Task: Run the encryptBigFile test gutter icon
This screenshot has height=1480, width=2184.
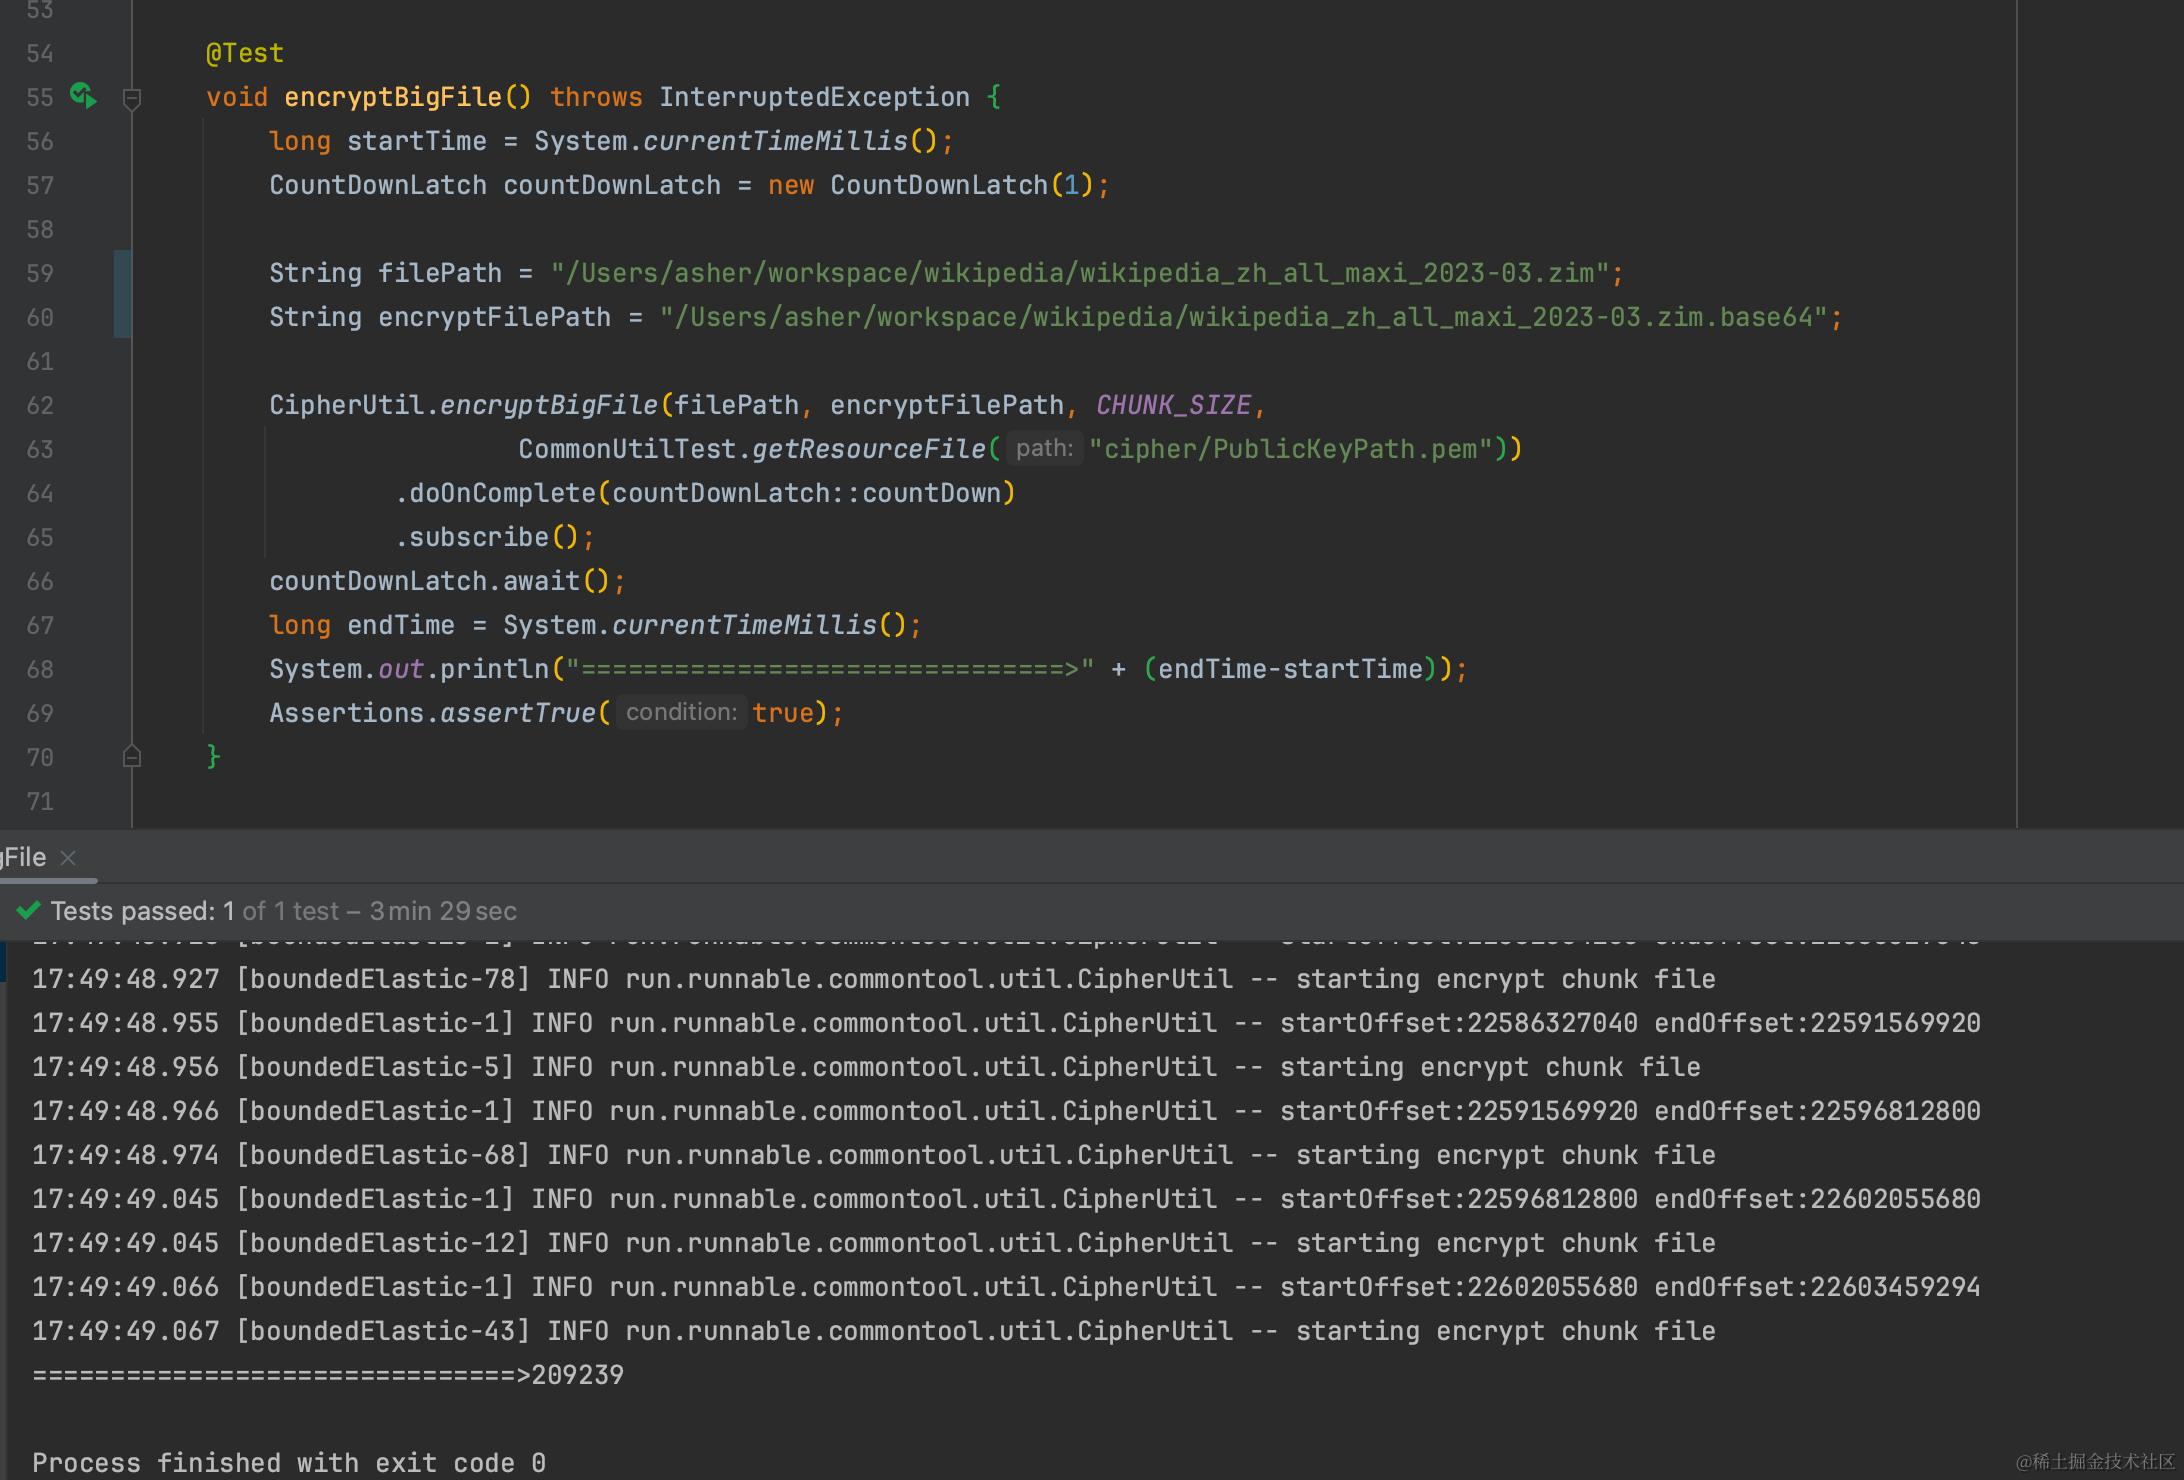Action: click(83, 96)
